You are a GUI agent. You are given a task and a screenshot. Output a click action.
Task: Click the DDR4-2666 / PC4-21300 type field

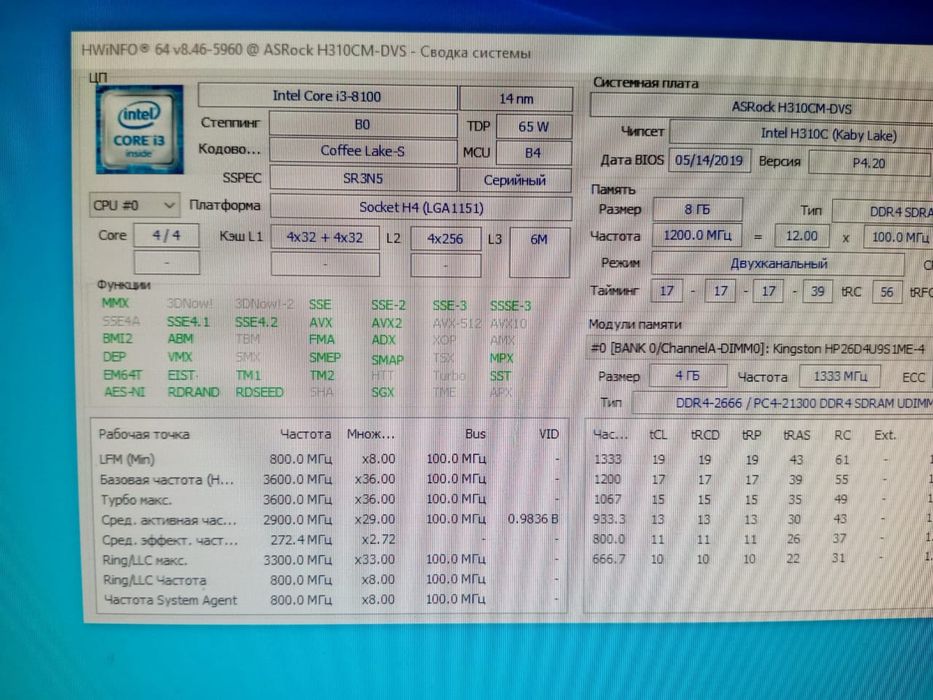click(x=782, y=403)
